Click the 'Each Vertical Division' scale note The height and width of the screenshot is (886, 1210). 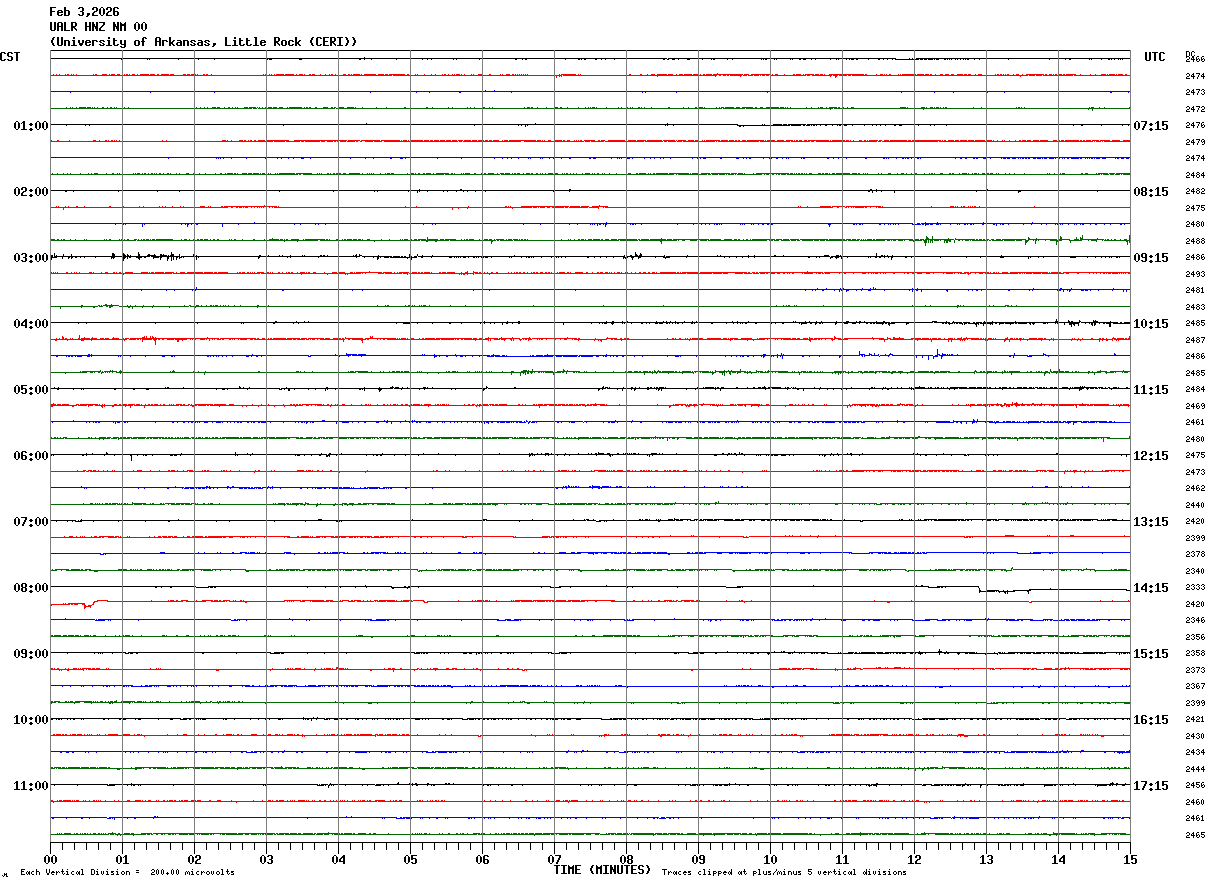pyautogui.click(x=127, y=873)
